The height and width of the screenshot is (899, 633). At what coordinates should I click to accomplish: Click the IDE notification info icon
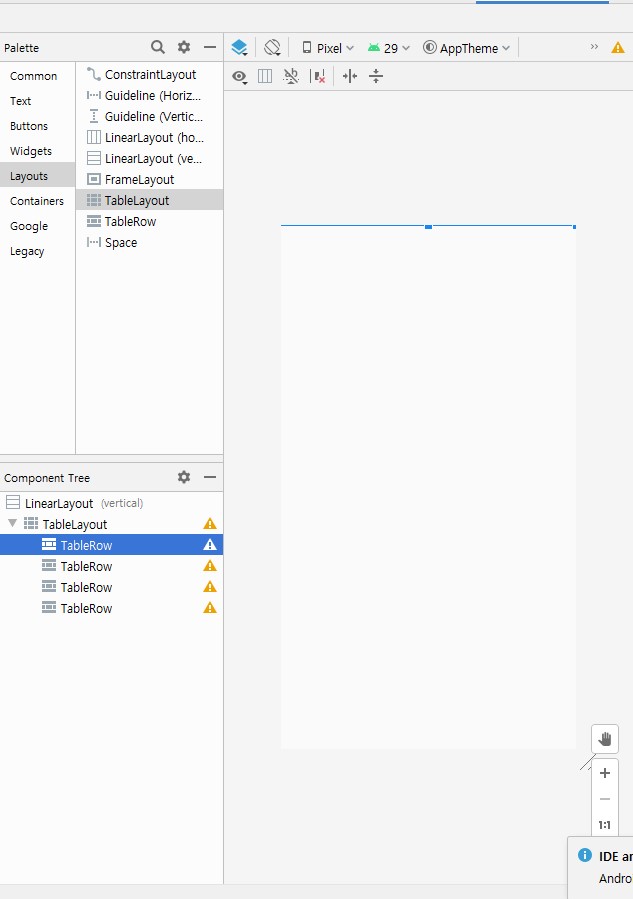point(585,855)
